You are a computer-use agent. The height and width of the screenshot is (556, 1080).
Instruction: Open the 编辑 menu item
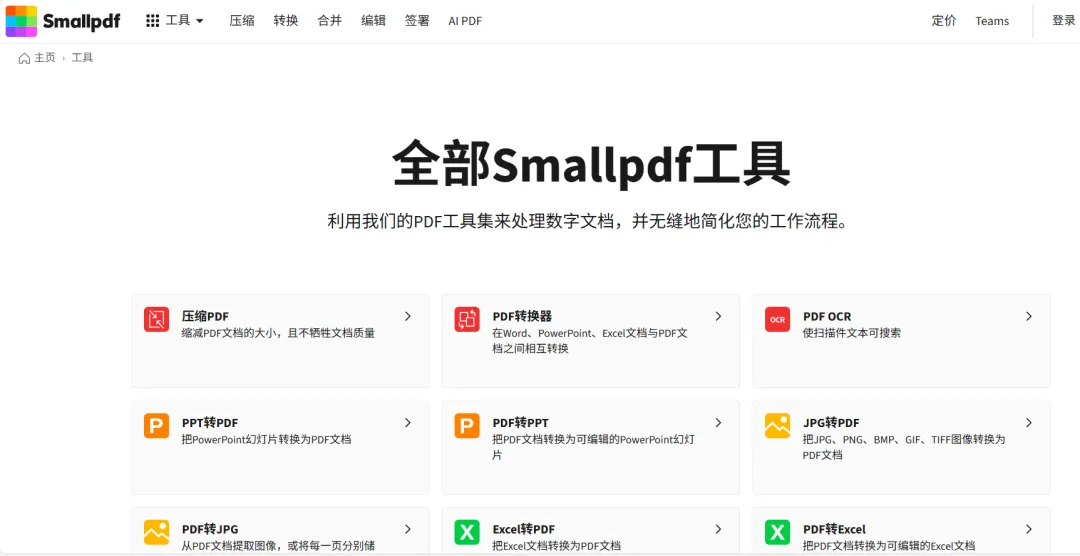point(373,21)
